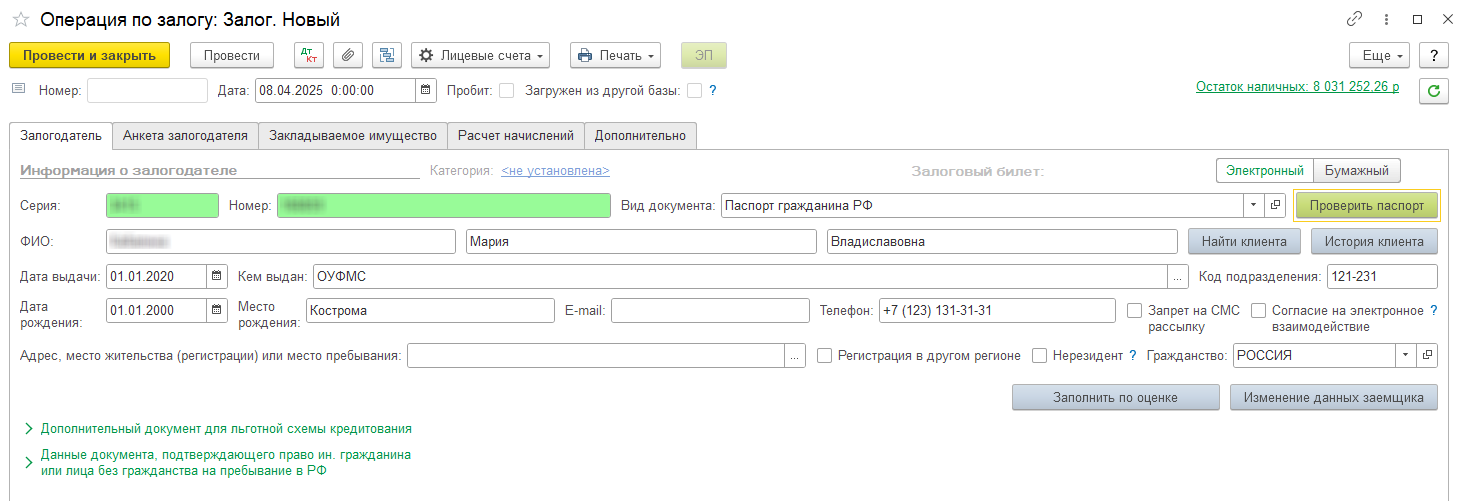
Task: Add form to favorites star icon
Action: tap(20, 19)
